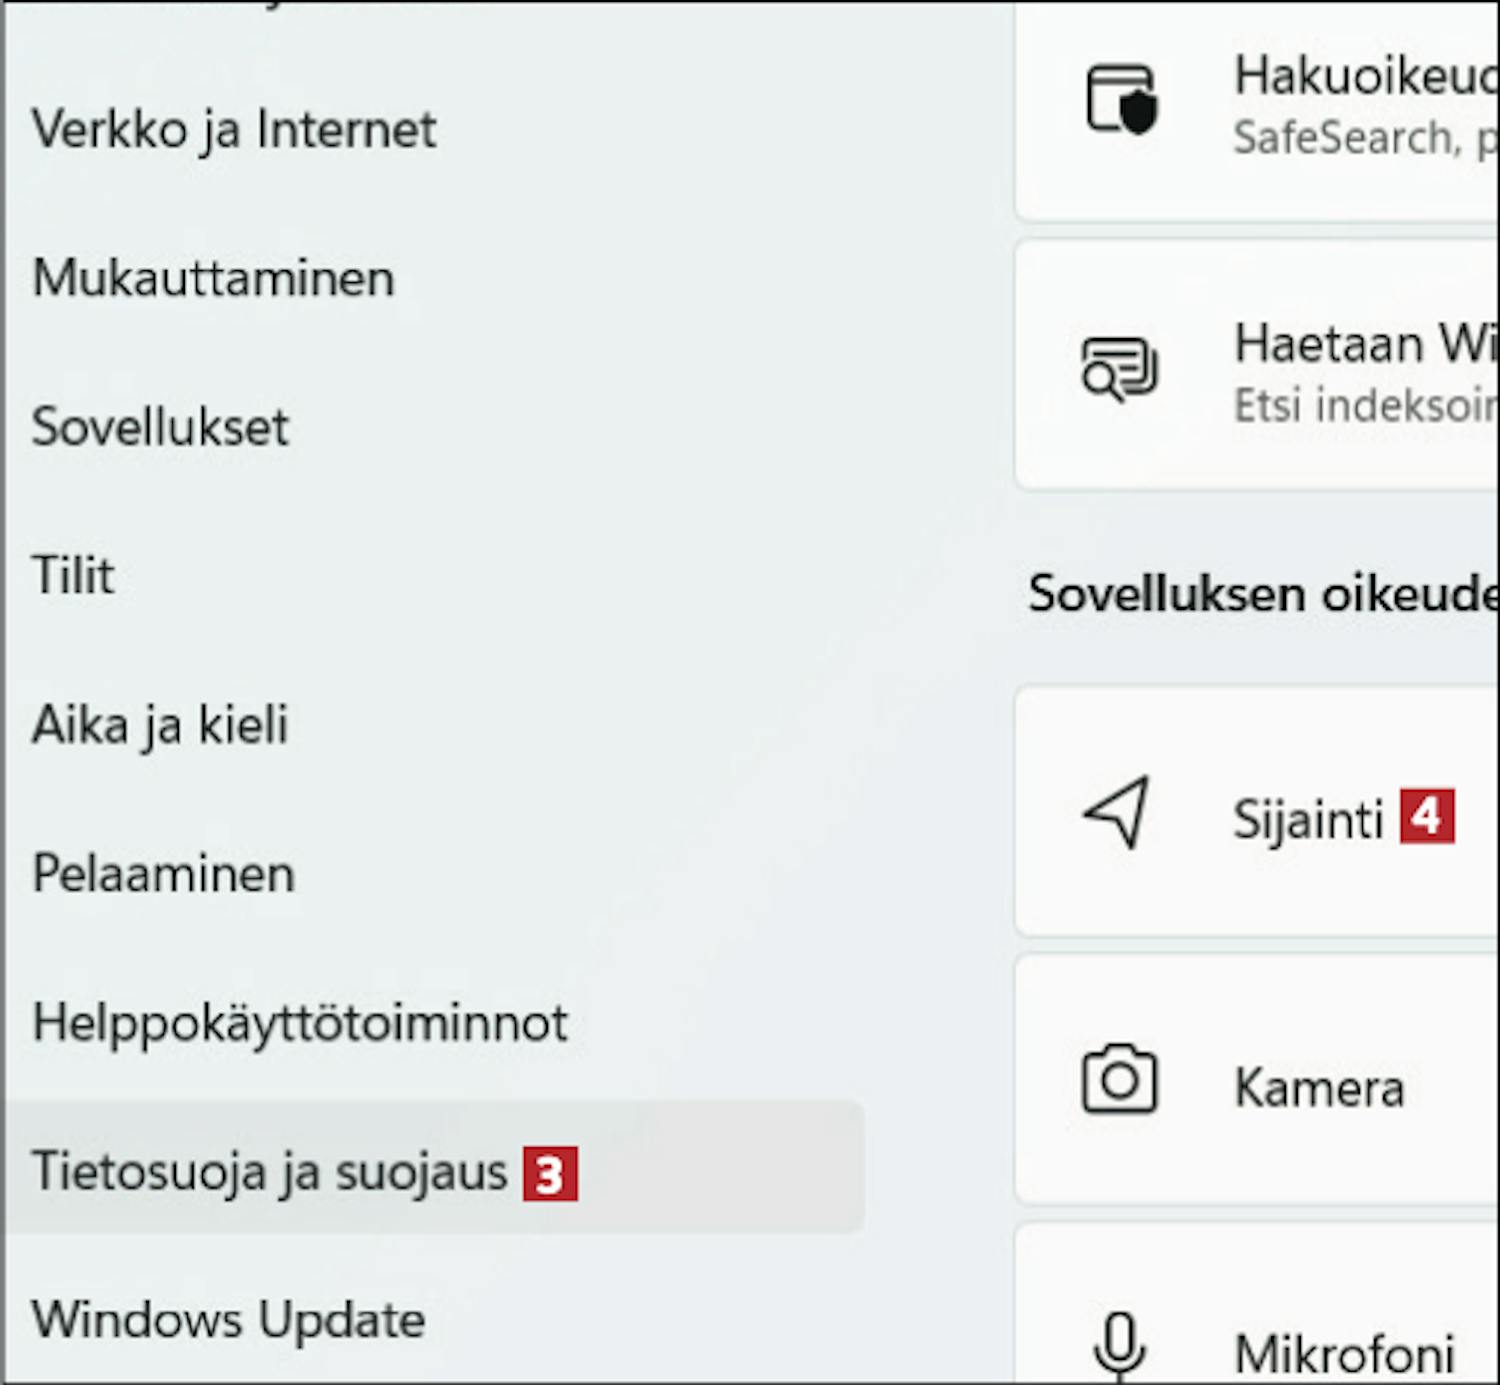Open the Tilit section
The height and width of the screenshot is (1385, 1500).
pos(73,575)
